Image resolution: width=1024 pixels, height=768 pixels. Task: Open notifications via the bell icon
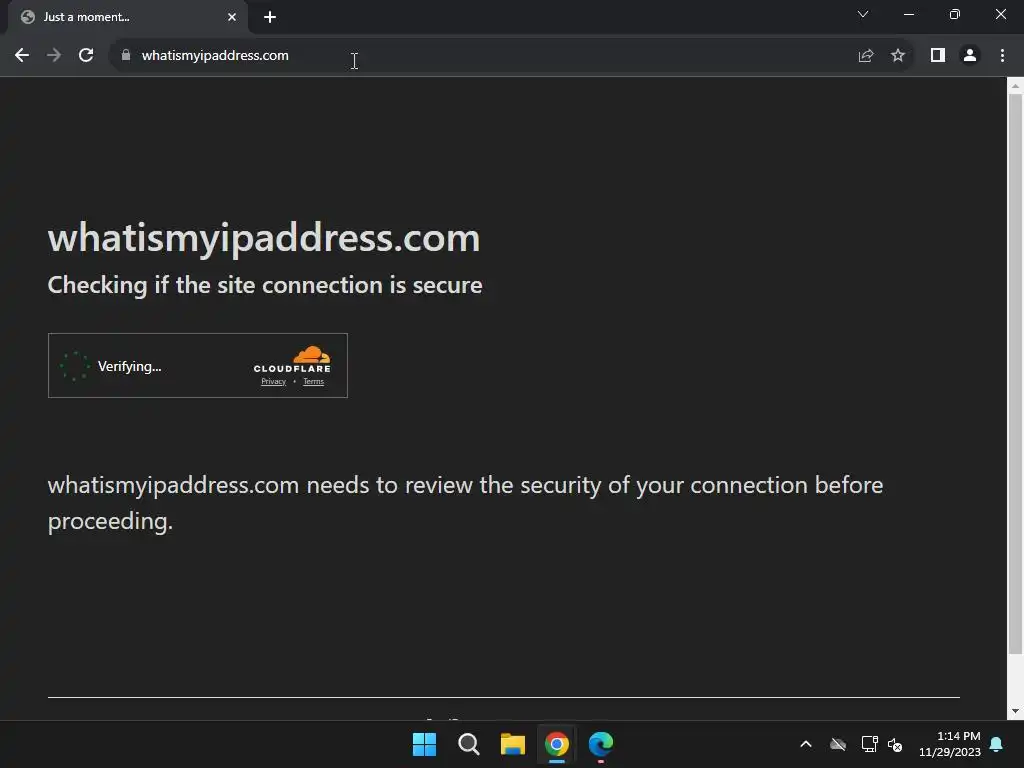pyautogui.click(x=997, y=744)
